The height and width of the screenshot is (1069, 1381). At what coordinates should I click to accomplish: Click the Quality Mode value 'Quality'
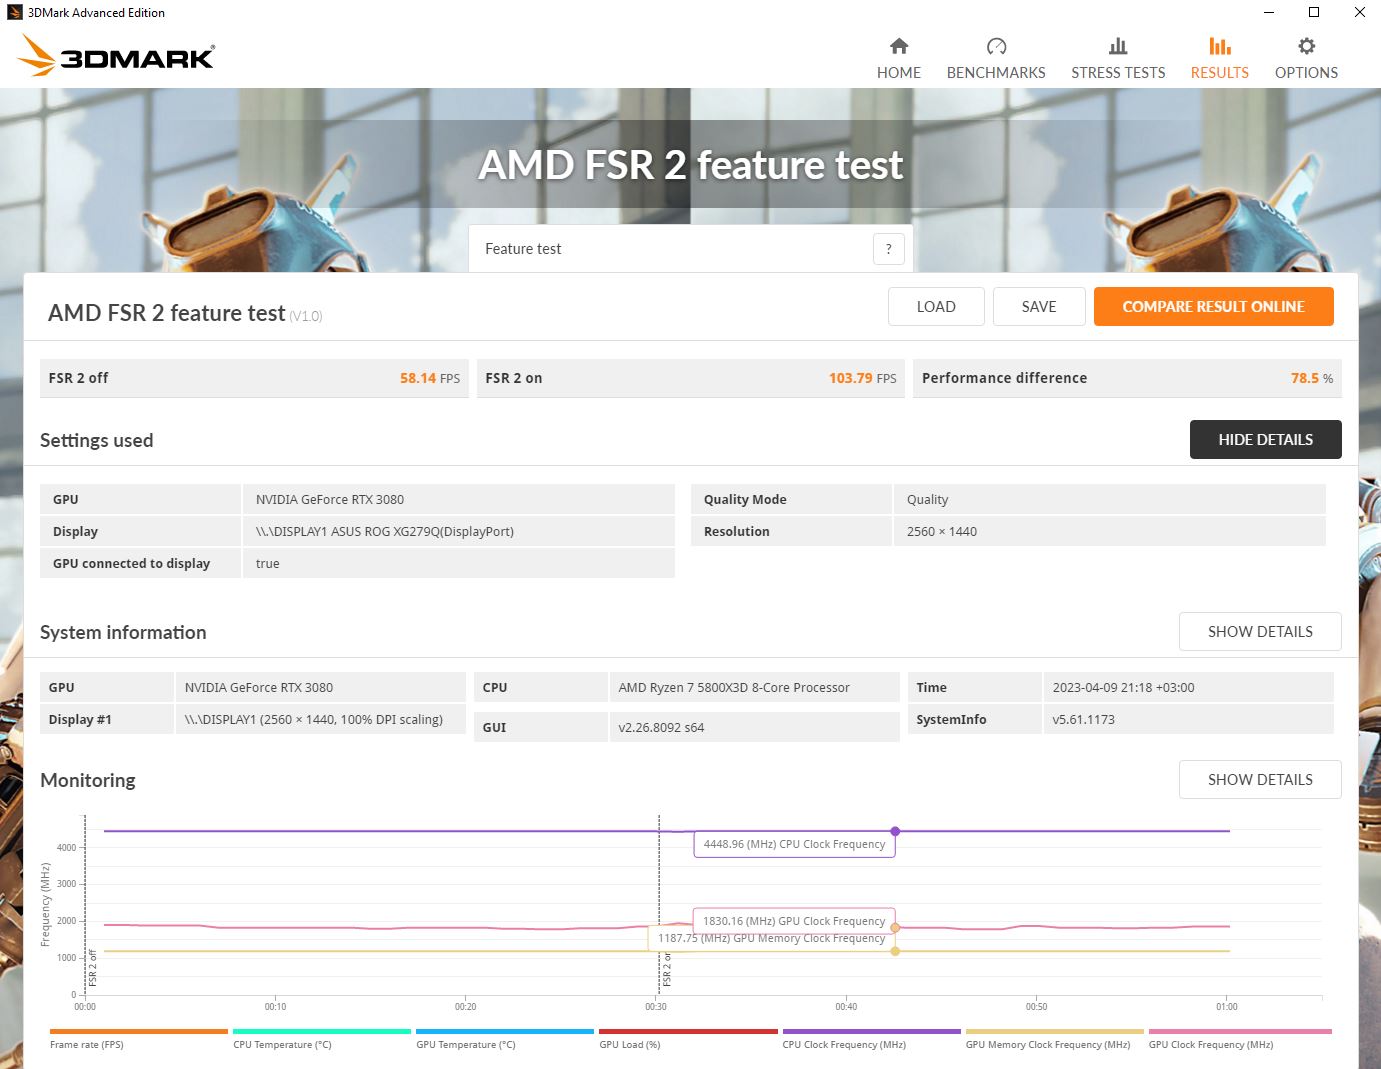(x=1110, y=500)
